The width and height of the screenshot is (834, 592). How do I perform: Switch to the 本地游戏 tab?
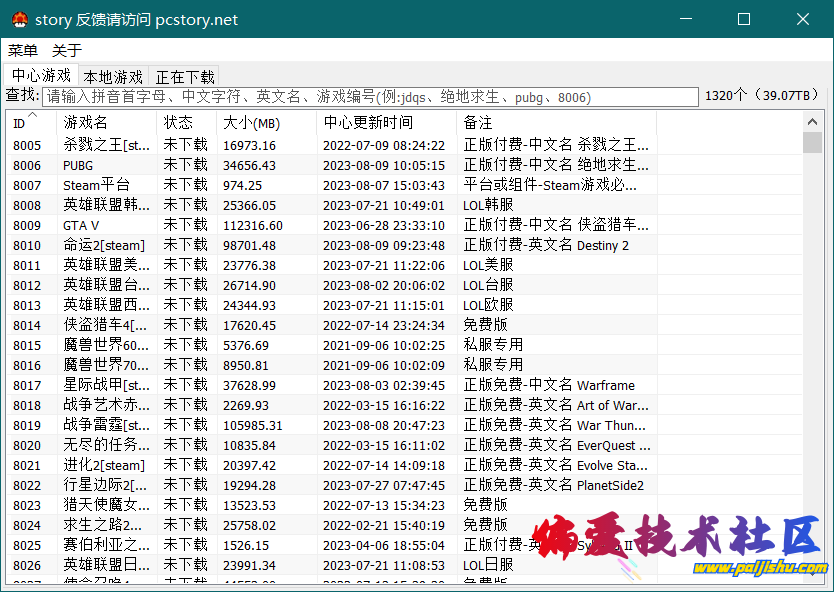pos(112,77)
